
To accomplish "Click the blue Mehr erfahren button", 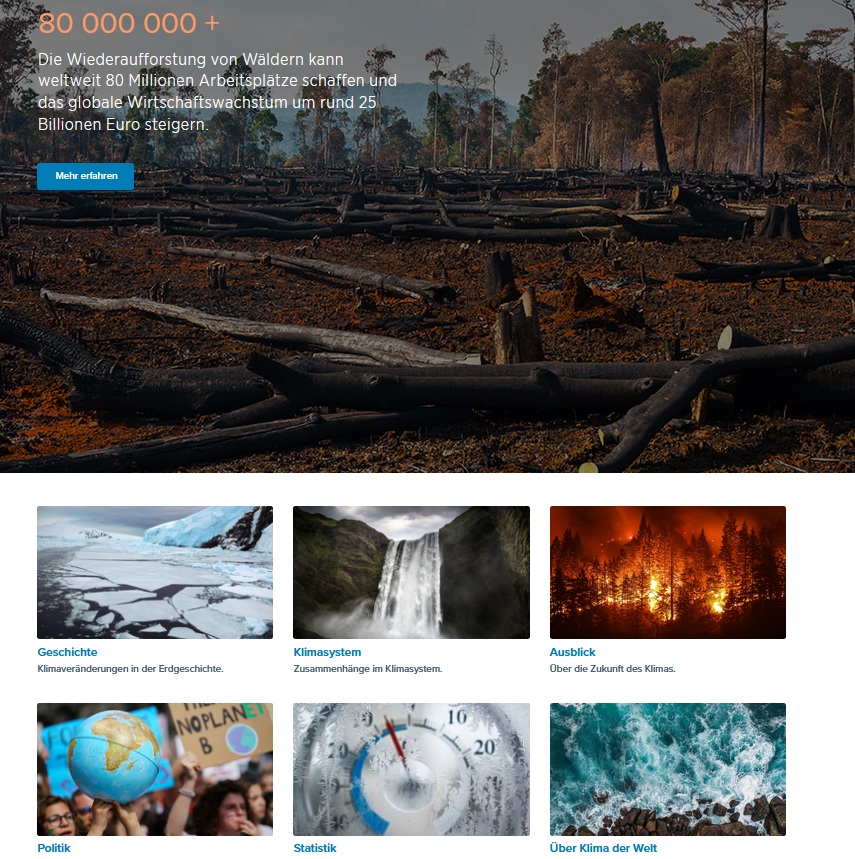I will pos(85,176).
